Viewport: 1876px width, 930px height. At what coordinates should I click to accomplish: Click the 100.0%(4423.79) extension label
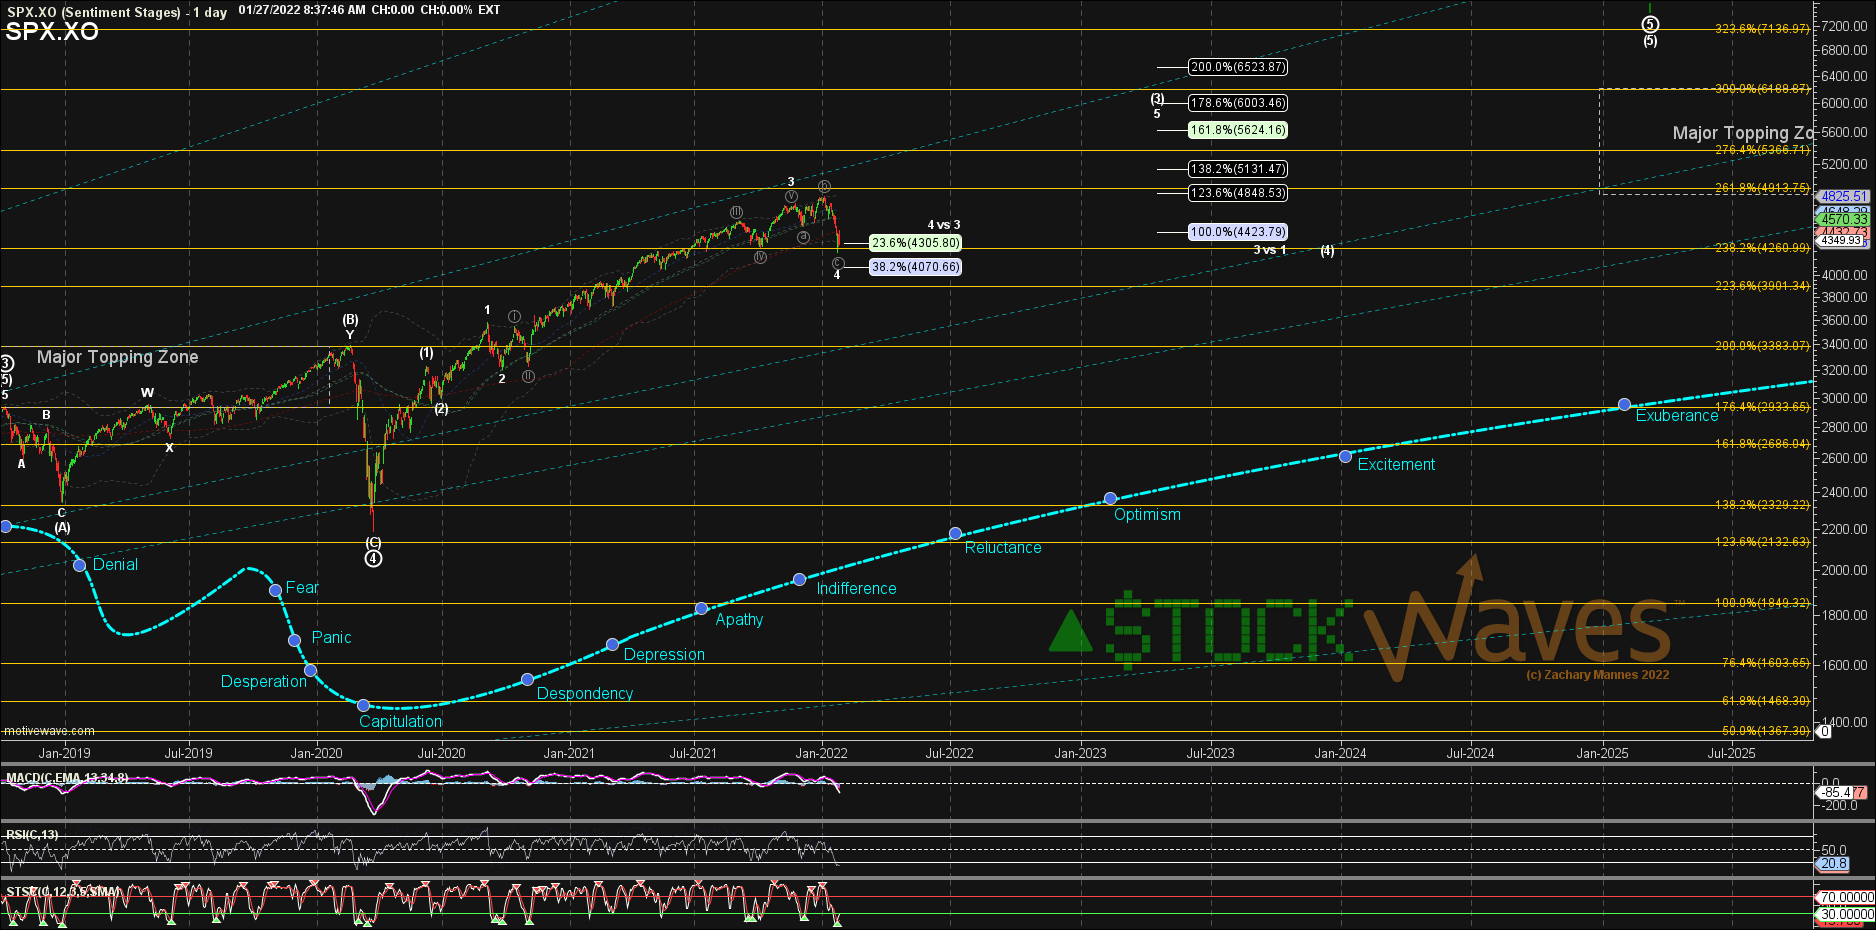(1238, 232)
